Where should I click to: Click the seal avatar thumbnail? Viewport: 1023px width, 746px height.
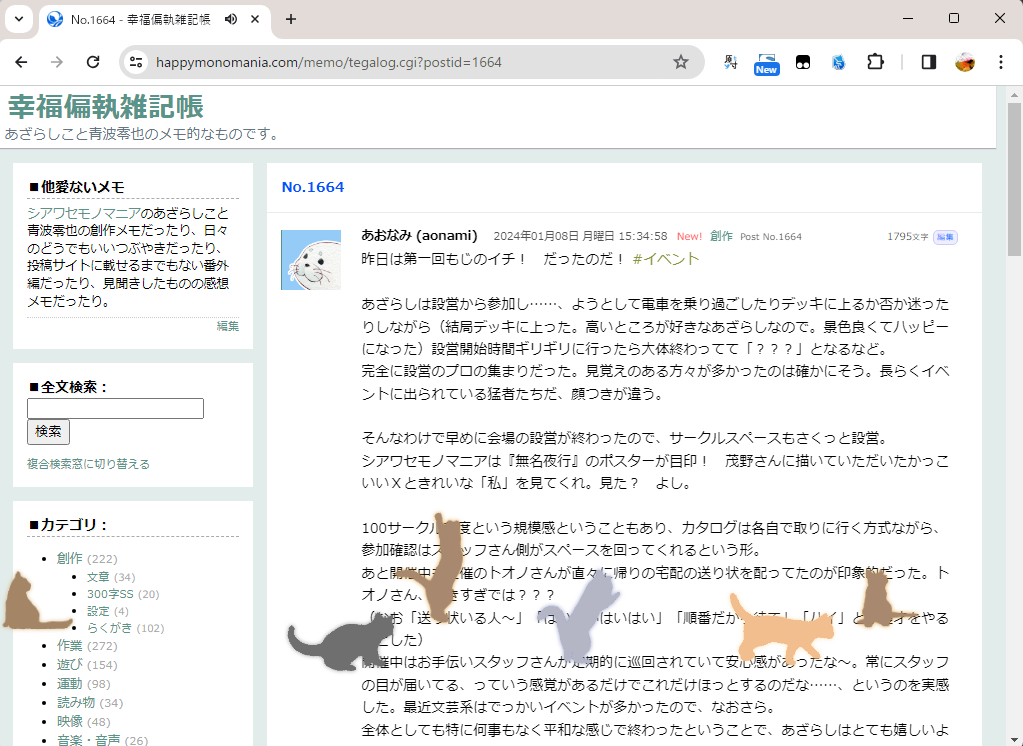point(311,260)
